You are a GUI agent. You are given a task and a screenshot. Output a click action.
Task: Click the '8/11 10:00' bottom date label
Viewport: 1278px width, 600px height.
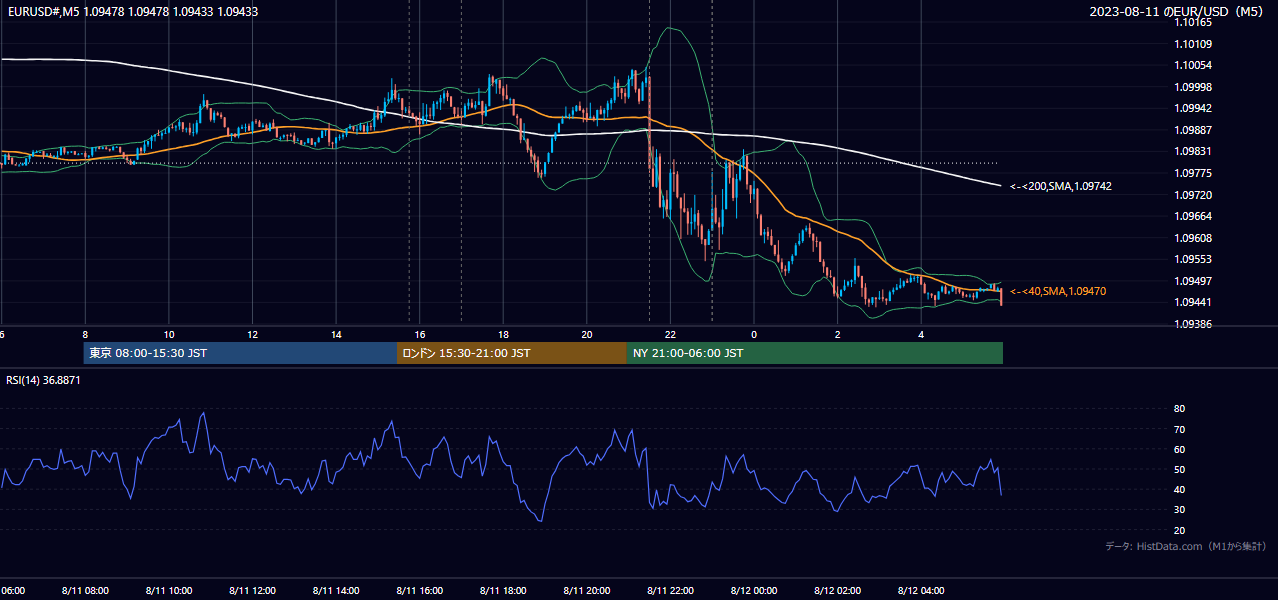point(169,590)
